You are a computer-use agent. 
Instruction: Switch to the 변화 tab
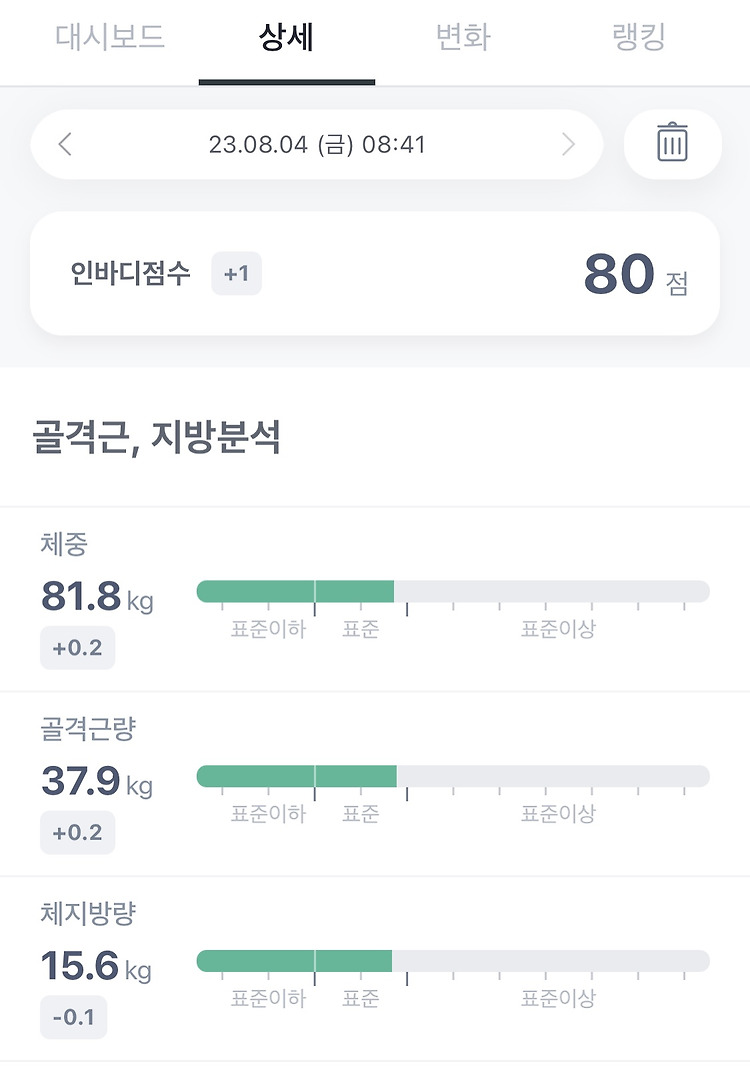click(x=463, y=38)
